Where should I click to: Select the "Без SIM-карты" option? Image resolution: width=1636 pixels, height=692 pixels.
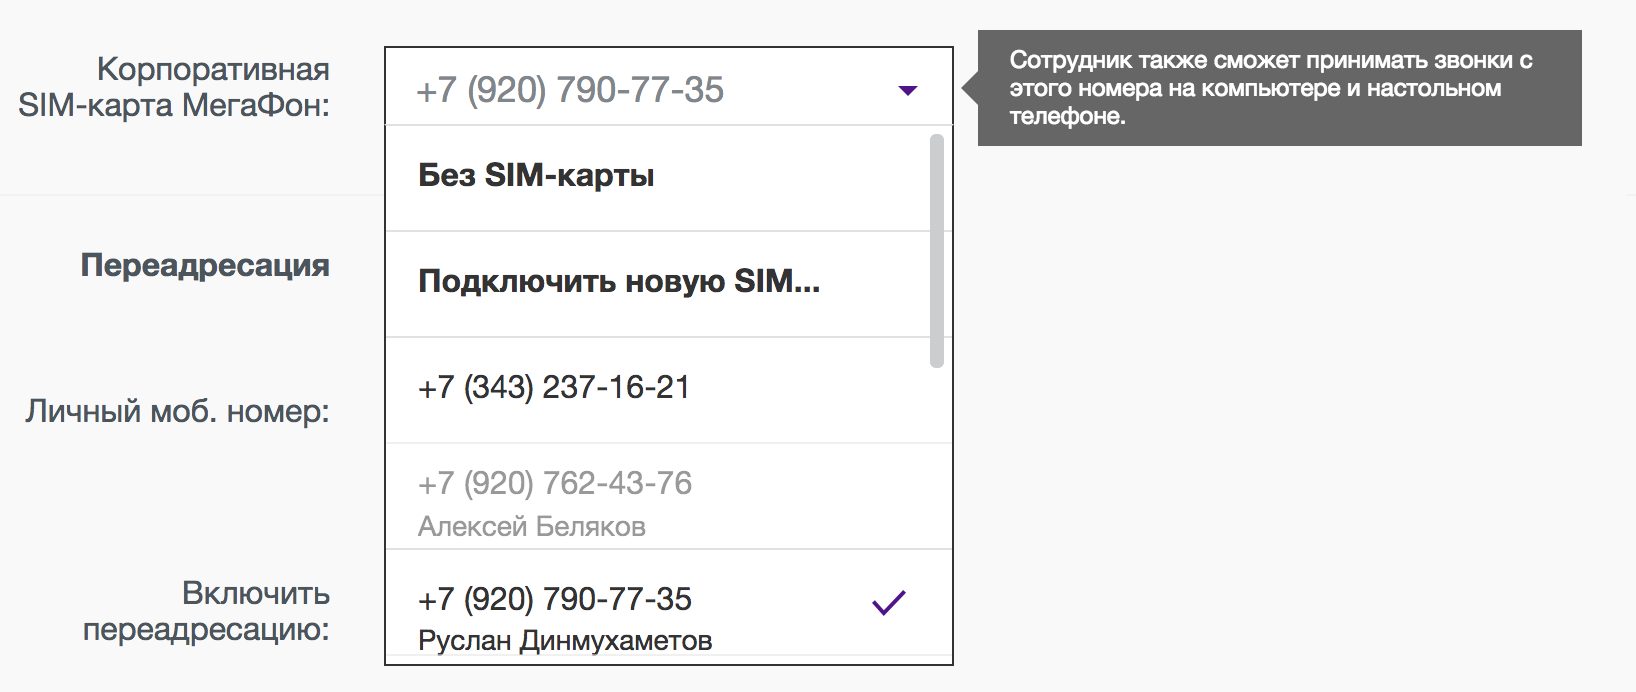536,176
